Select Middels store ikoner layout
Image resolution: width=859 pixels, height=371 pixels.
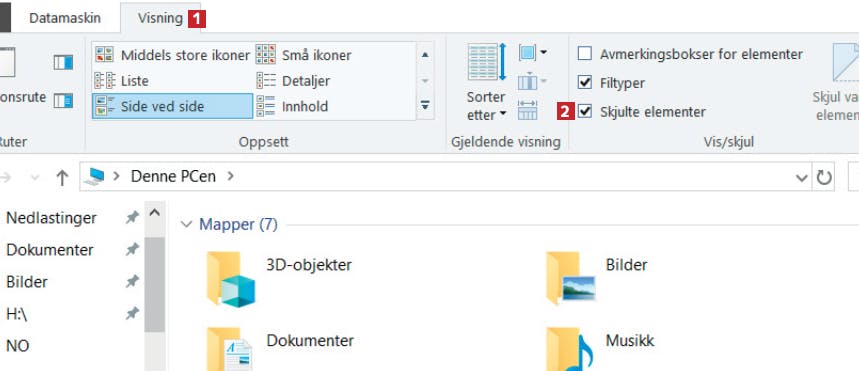click(172, 55)
